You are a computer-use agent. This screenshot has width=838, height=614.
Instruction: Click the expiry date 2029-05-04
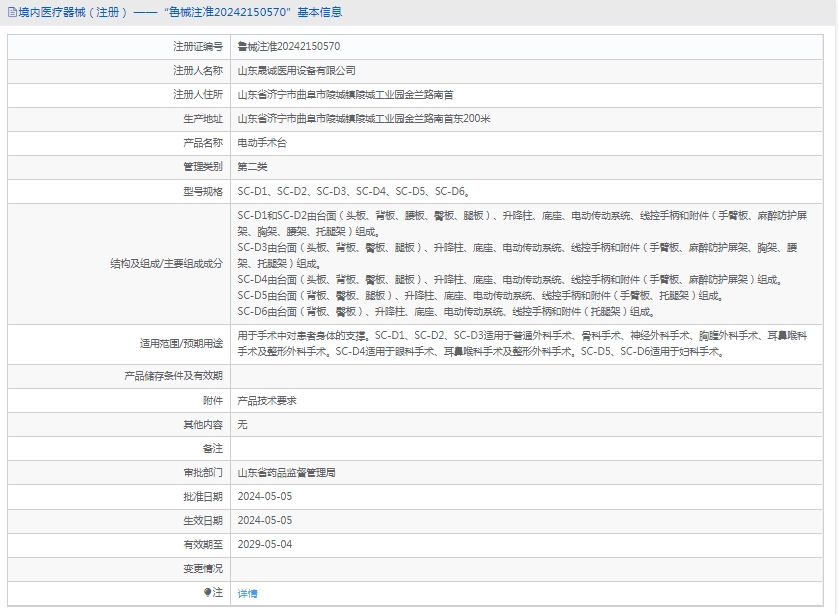coord(264,544)
